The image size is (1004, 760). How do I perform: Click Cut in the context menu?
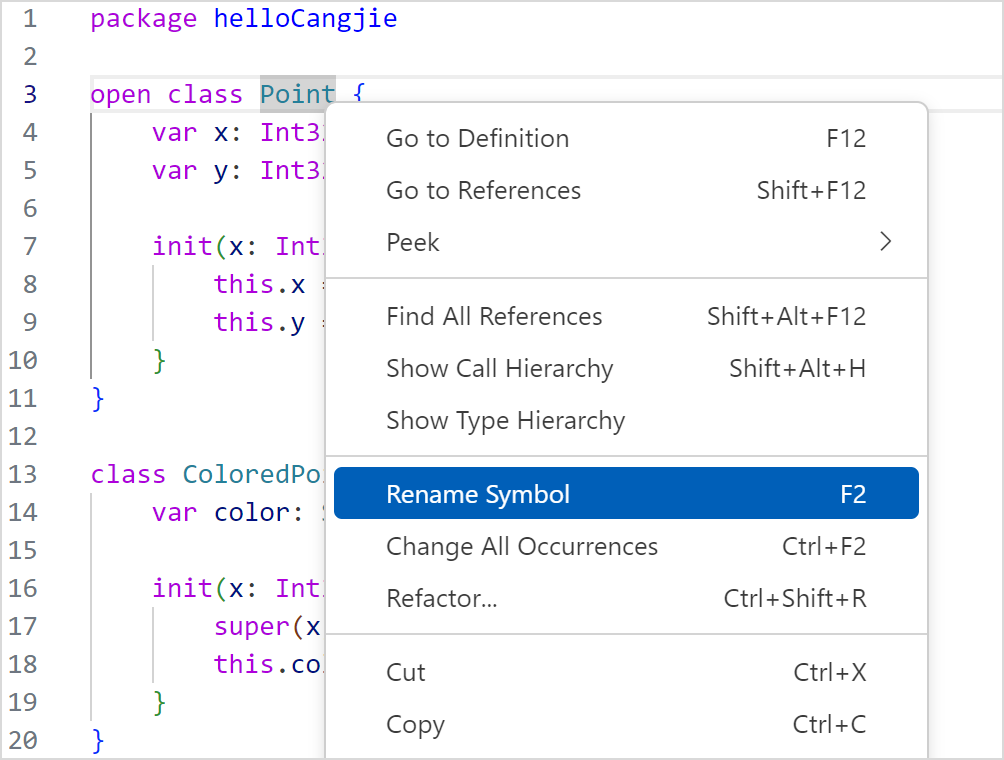click(406, 673)
